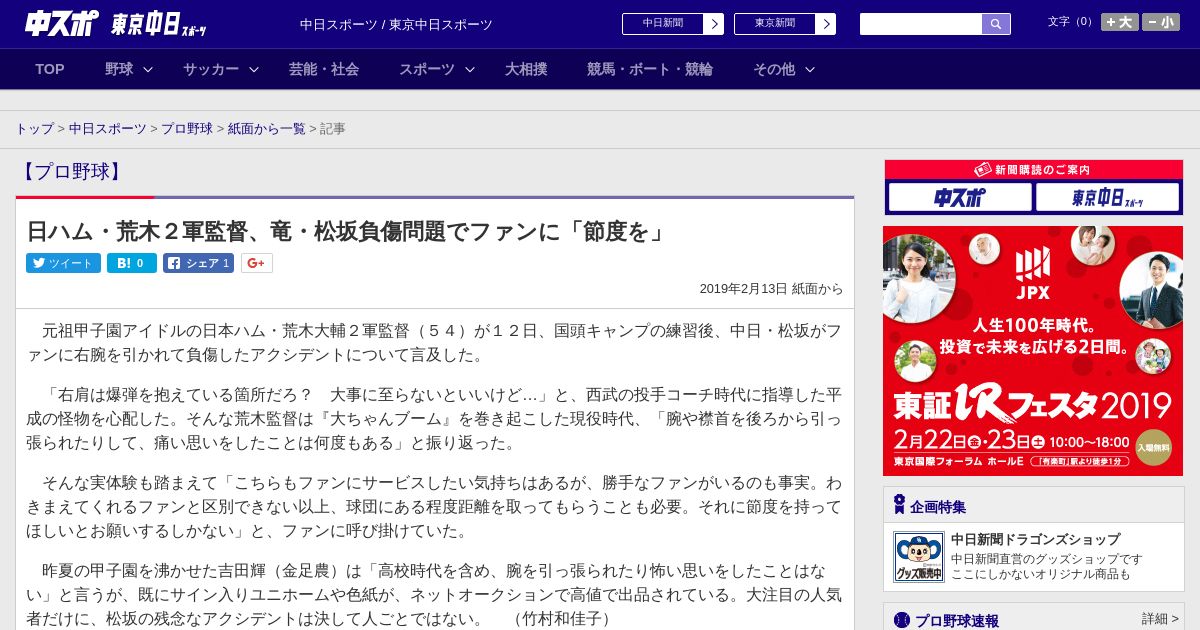This screenshot has height=630, width=1200.
Task: Follow the プロ野球 breadcrumb link
Action: pyautogui.click(x=187, y=129)
